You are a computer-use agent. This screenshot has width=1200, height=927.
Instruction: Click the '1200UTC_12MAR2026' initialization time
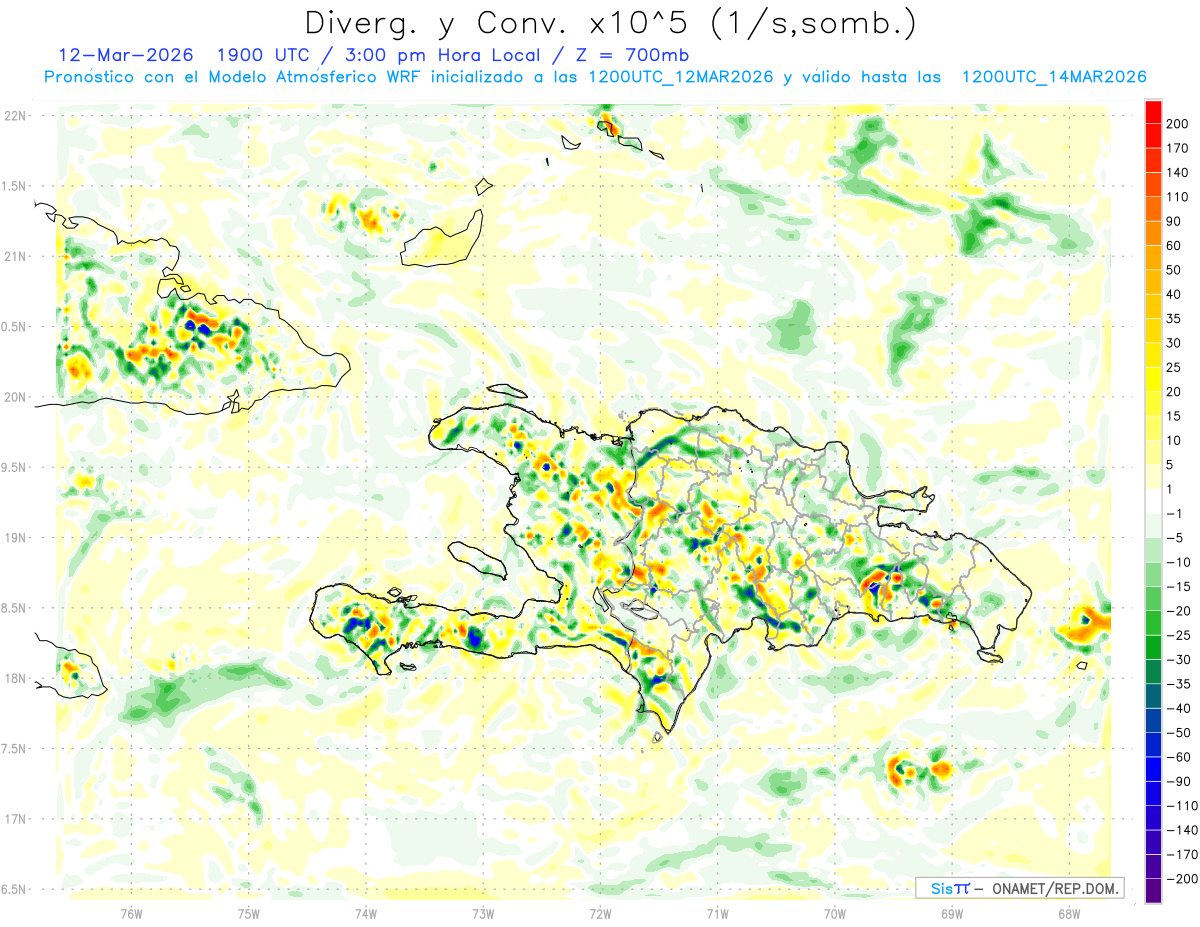pos(681,77)
